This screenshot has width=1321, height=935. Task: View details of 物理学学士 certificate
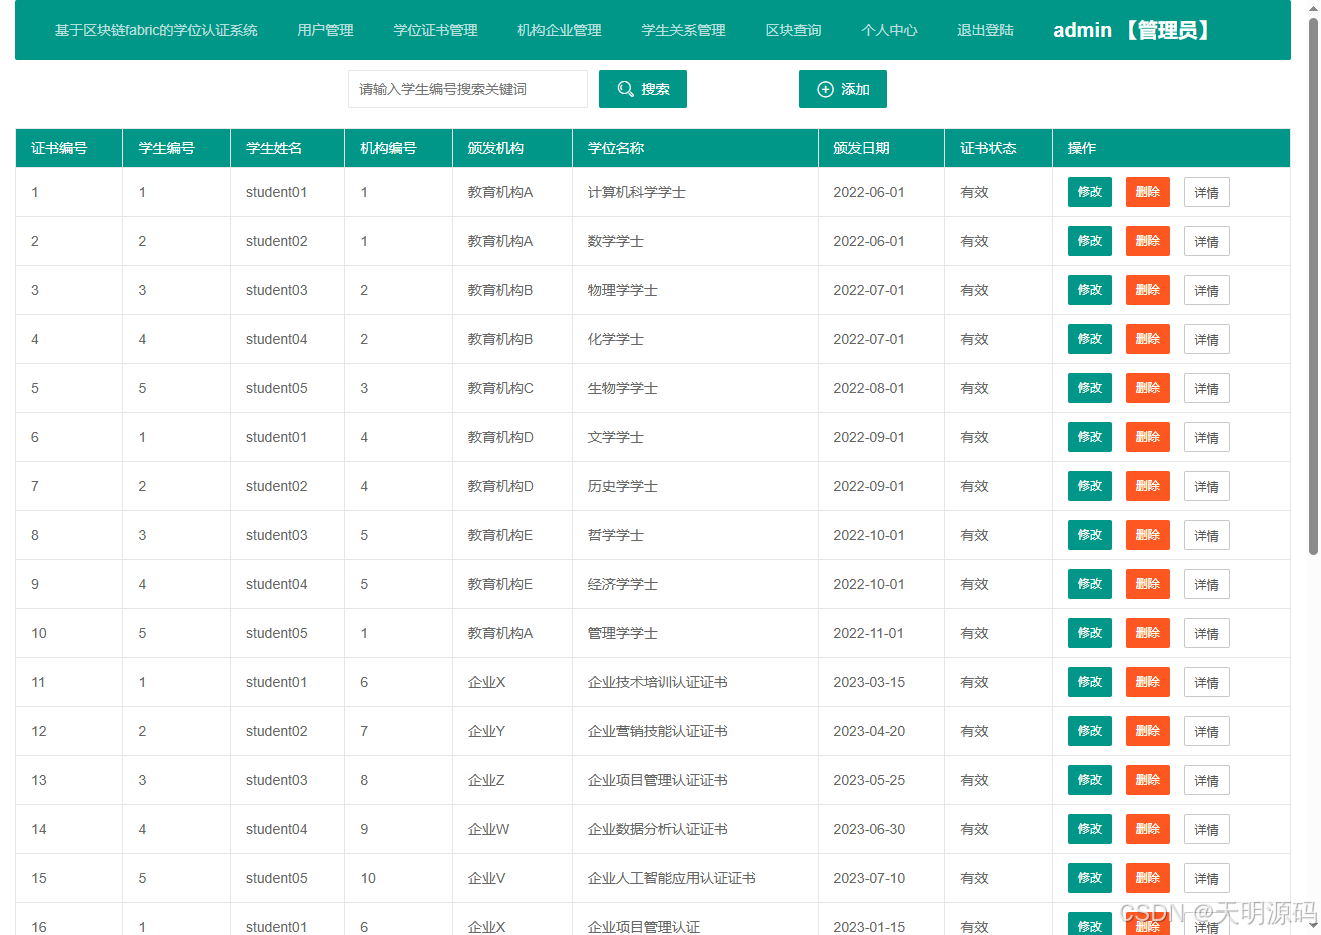1207,290
